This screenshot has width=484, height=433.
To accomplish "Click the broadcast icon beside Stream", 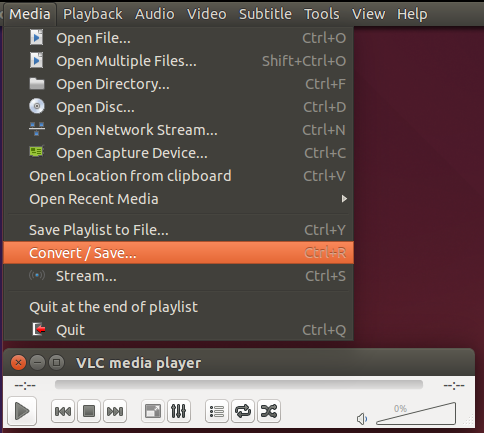I will [x=37, y=275].
